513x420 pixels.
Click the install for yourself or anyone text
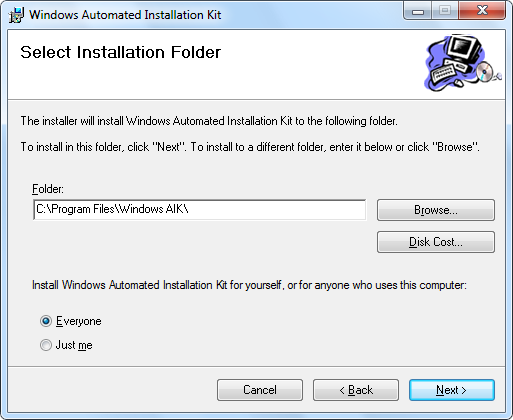point(249,285)
